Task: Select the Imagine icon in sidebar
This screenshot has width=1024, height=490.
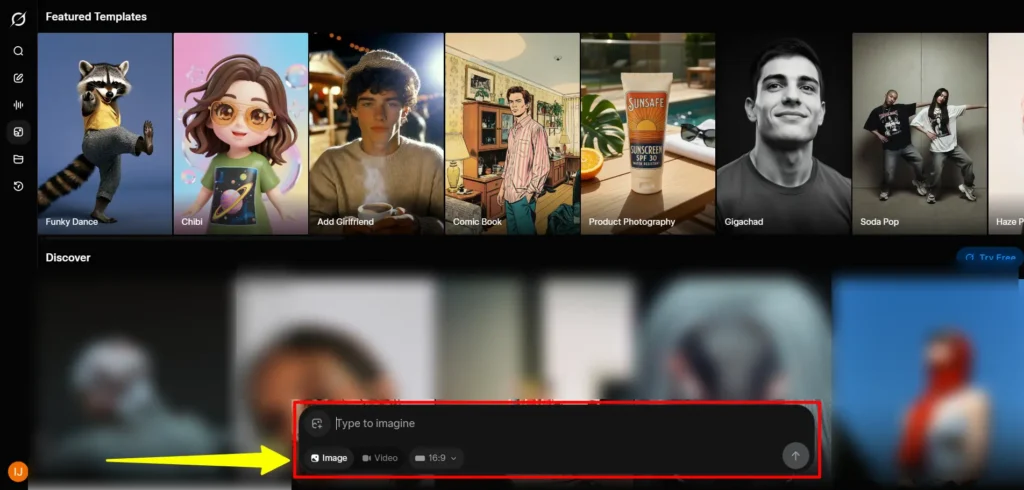Action: pos(18,133)
